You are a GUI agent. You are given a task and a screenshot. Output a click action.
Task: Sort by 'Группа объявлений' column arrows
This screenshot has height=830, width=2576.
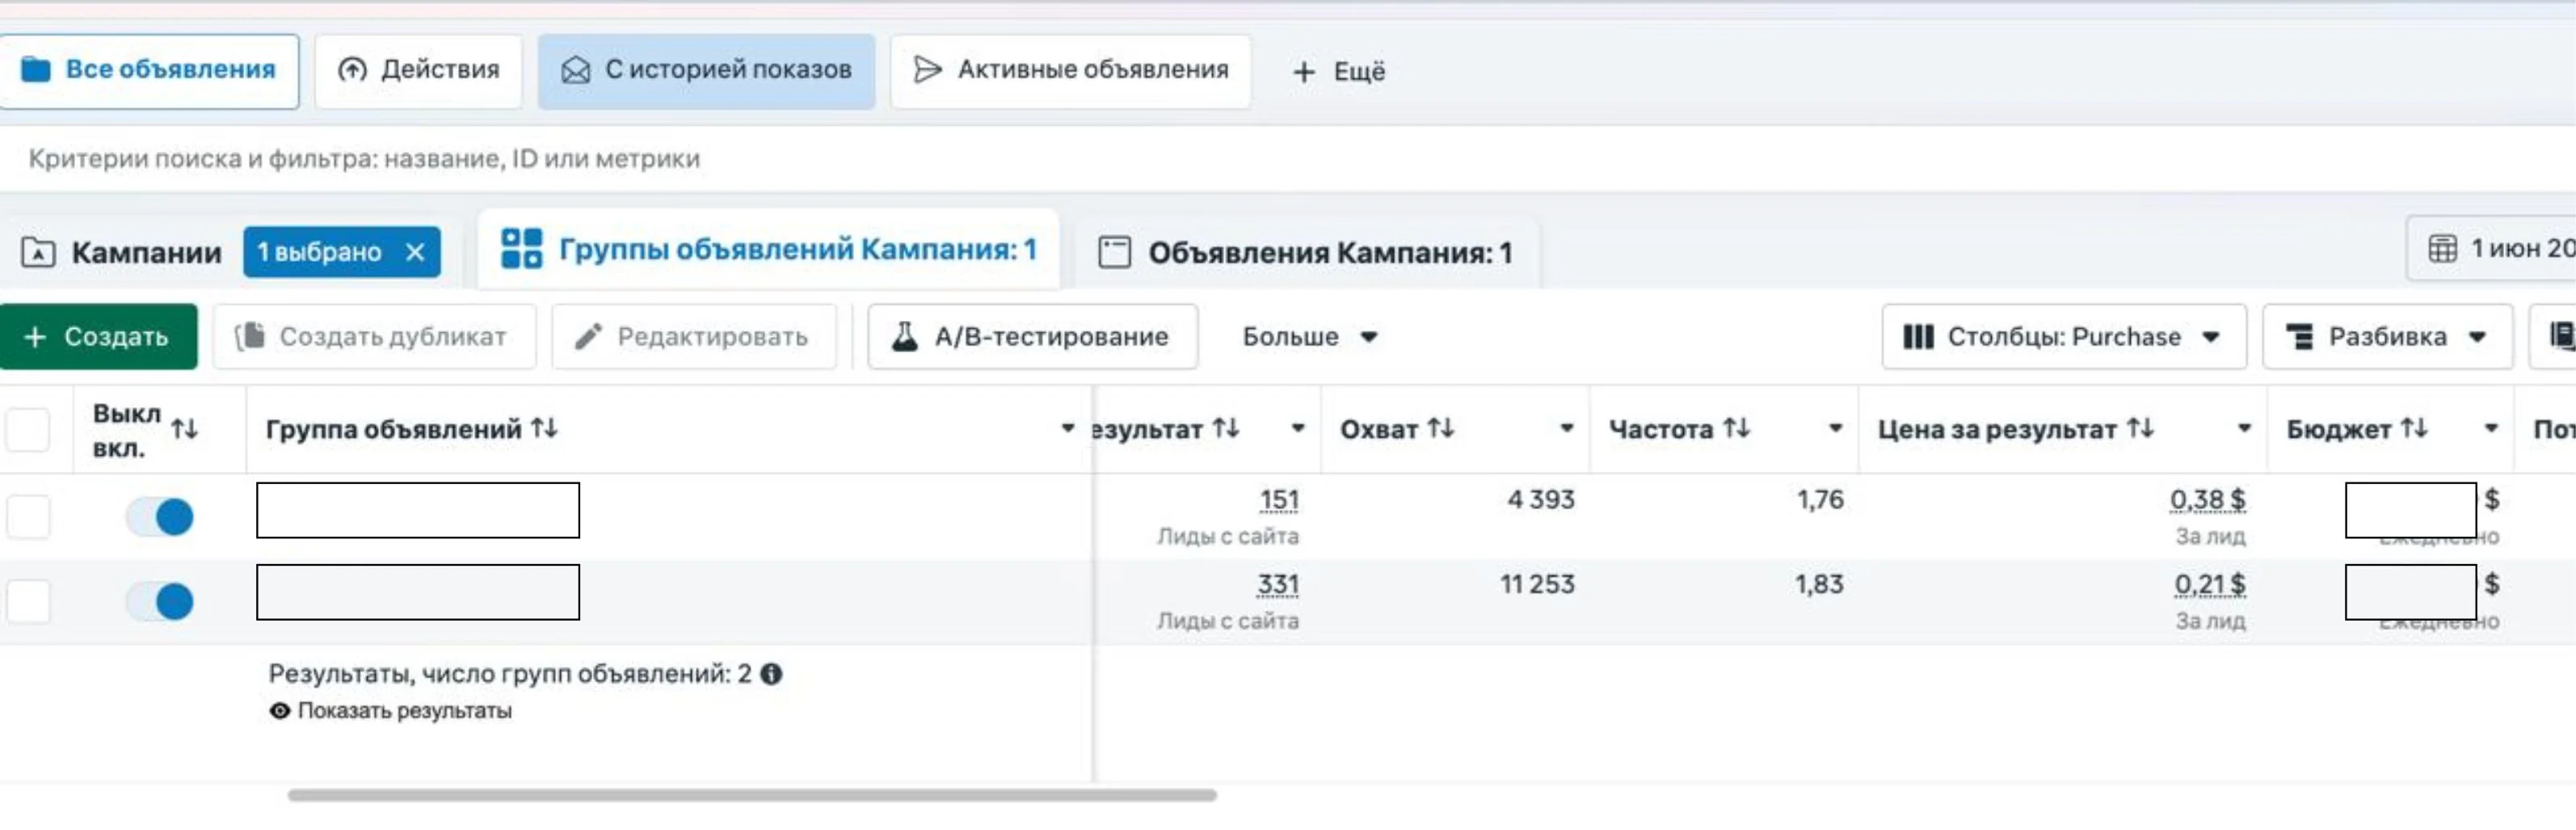point(544,428)
